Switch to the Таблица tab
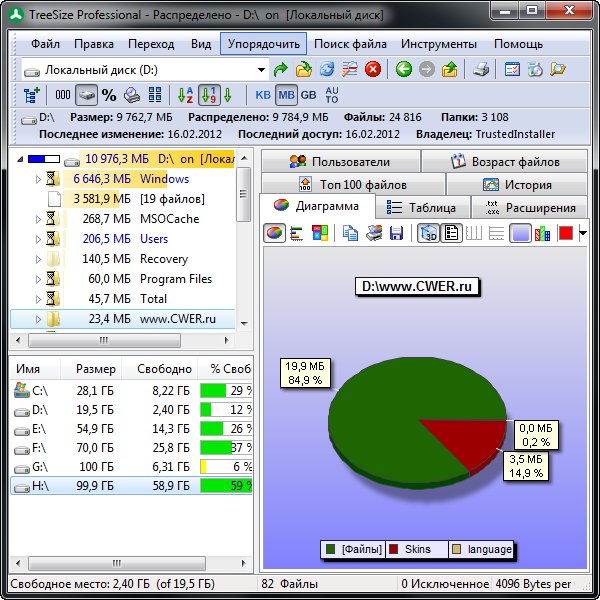Image resolution: width=600 pixels, height=600 pixels. click(x=422, y=207)
